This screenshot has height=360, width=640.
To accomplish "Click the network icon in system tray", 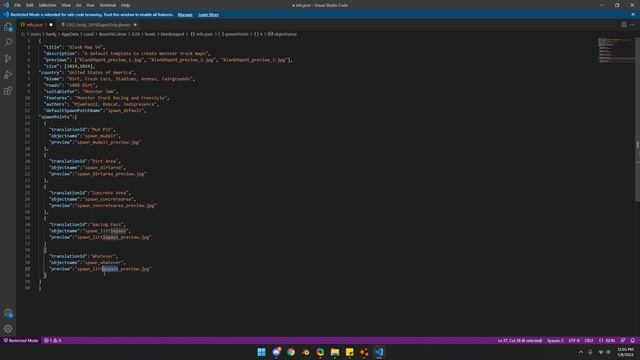I will tap(600, 352).
